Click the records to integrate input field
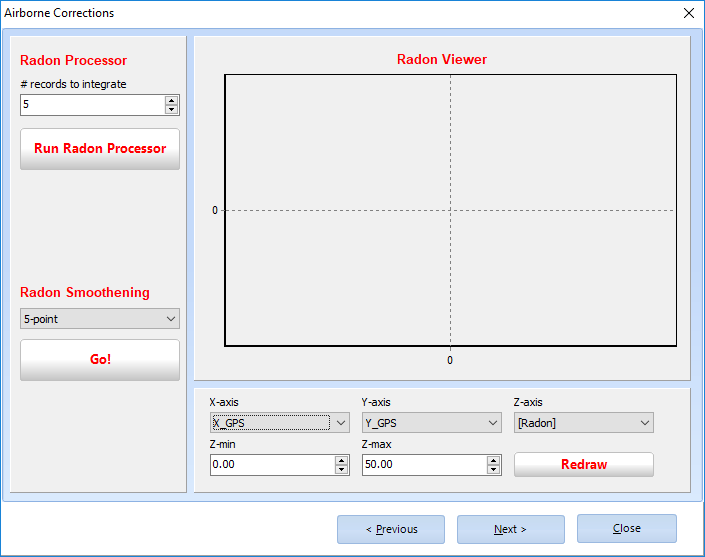 click(90, 105)
